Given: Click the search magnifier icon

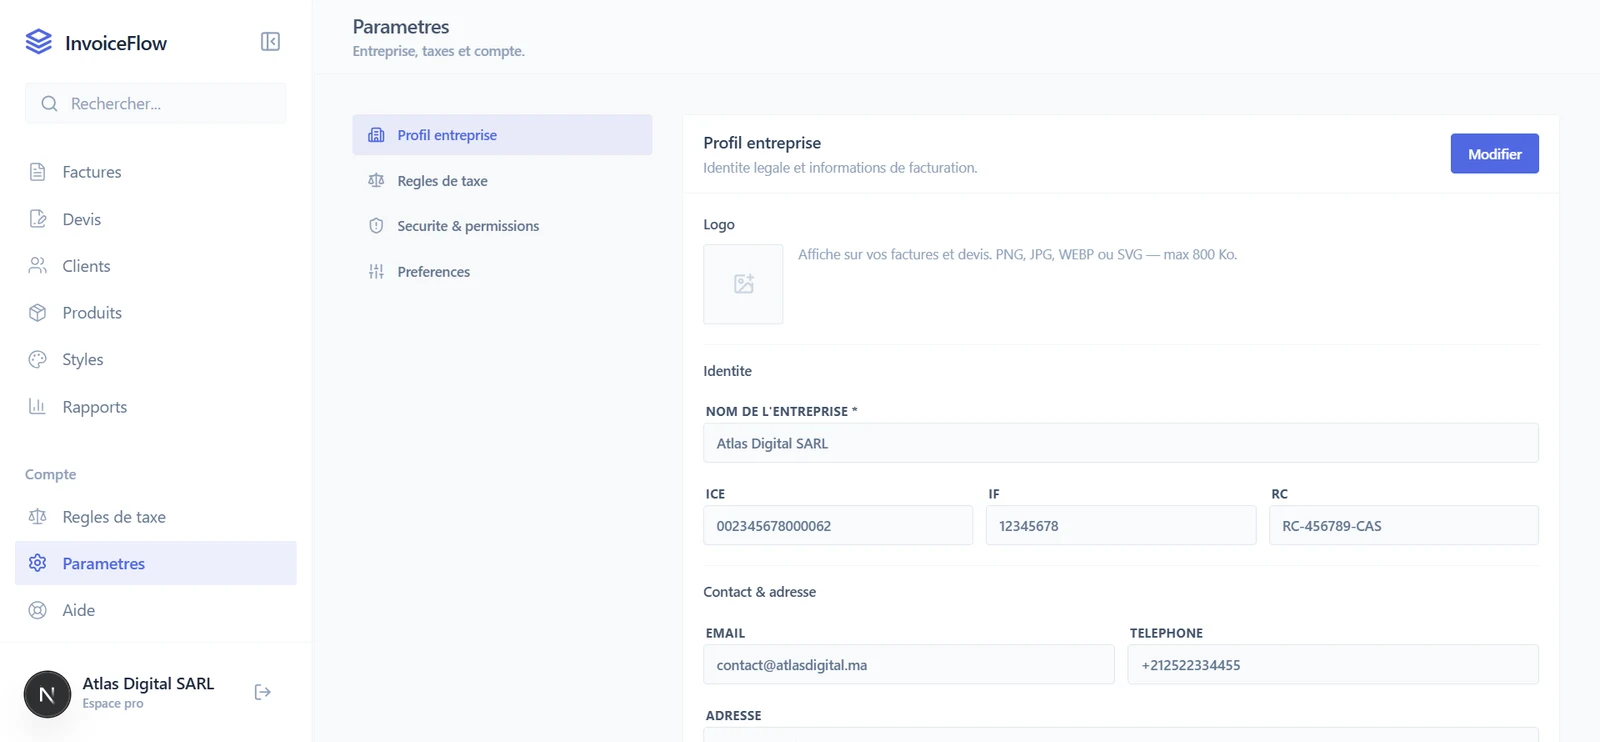Looking at the screenshot, I should 49,104.
